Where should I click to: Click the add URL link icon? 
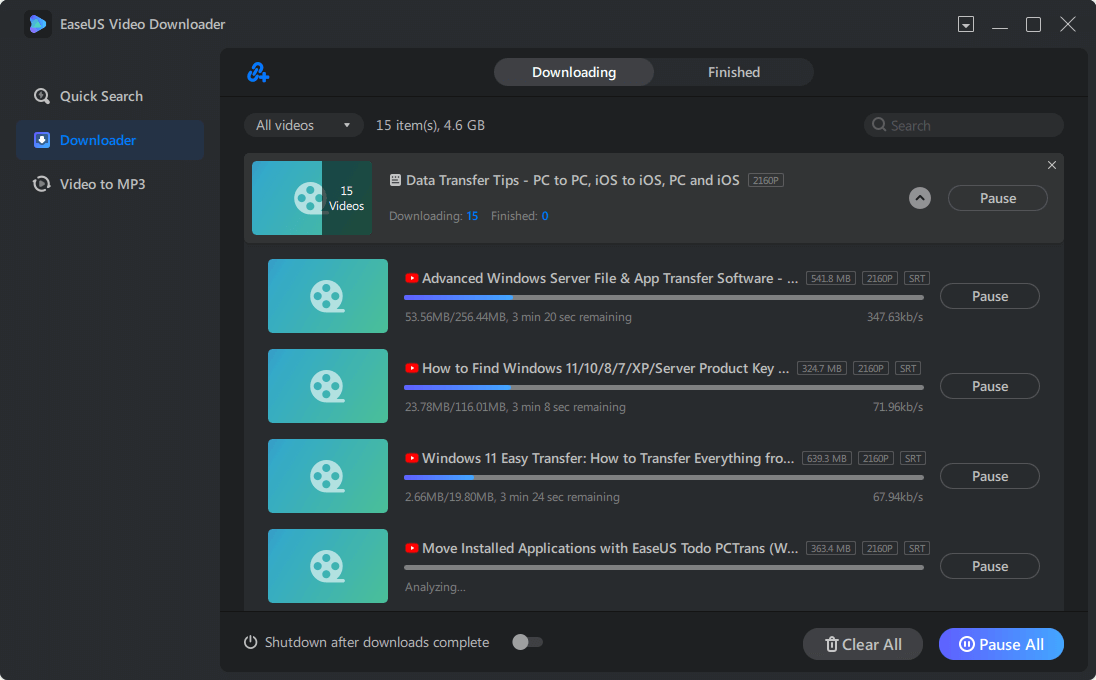258,72
